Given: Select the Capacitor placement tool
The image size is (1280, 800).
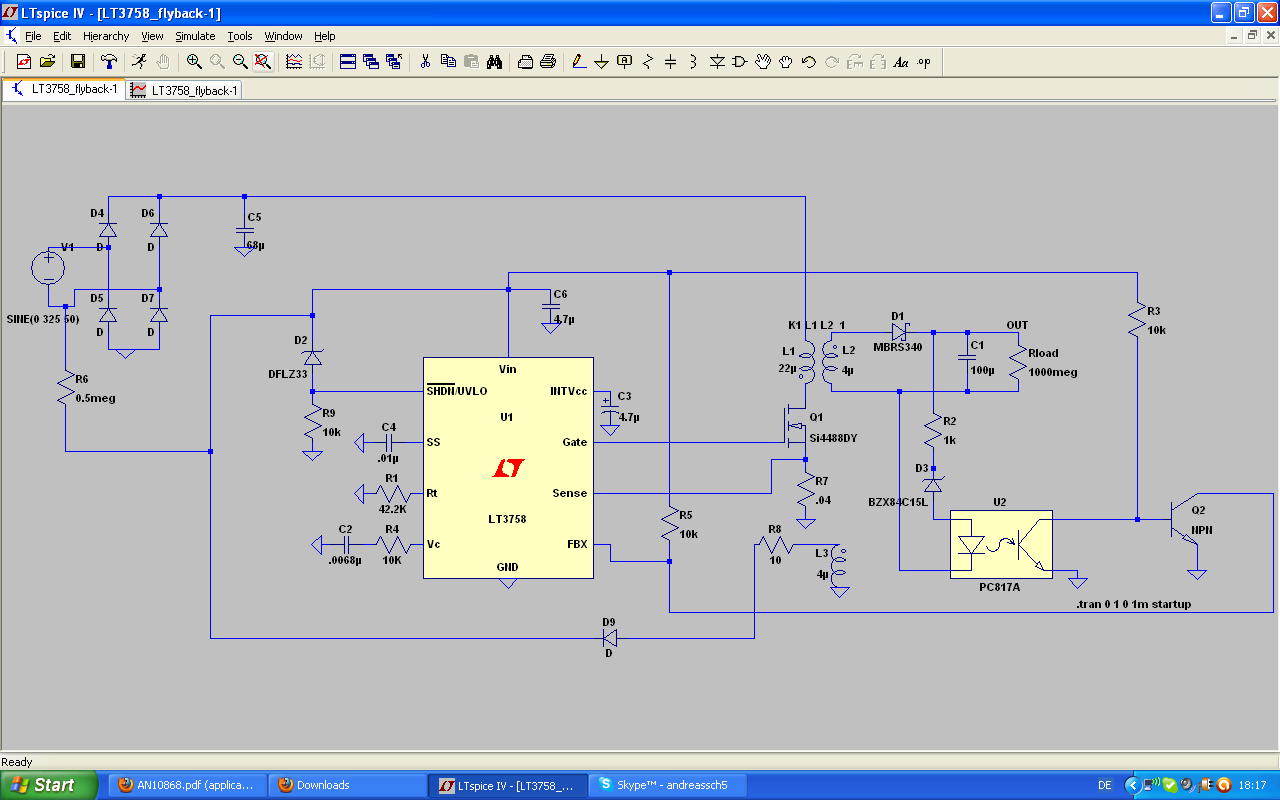Looking at the screenshot, I should point(671,61).
